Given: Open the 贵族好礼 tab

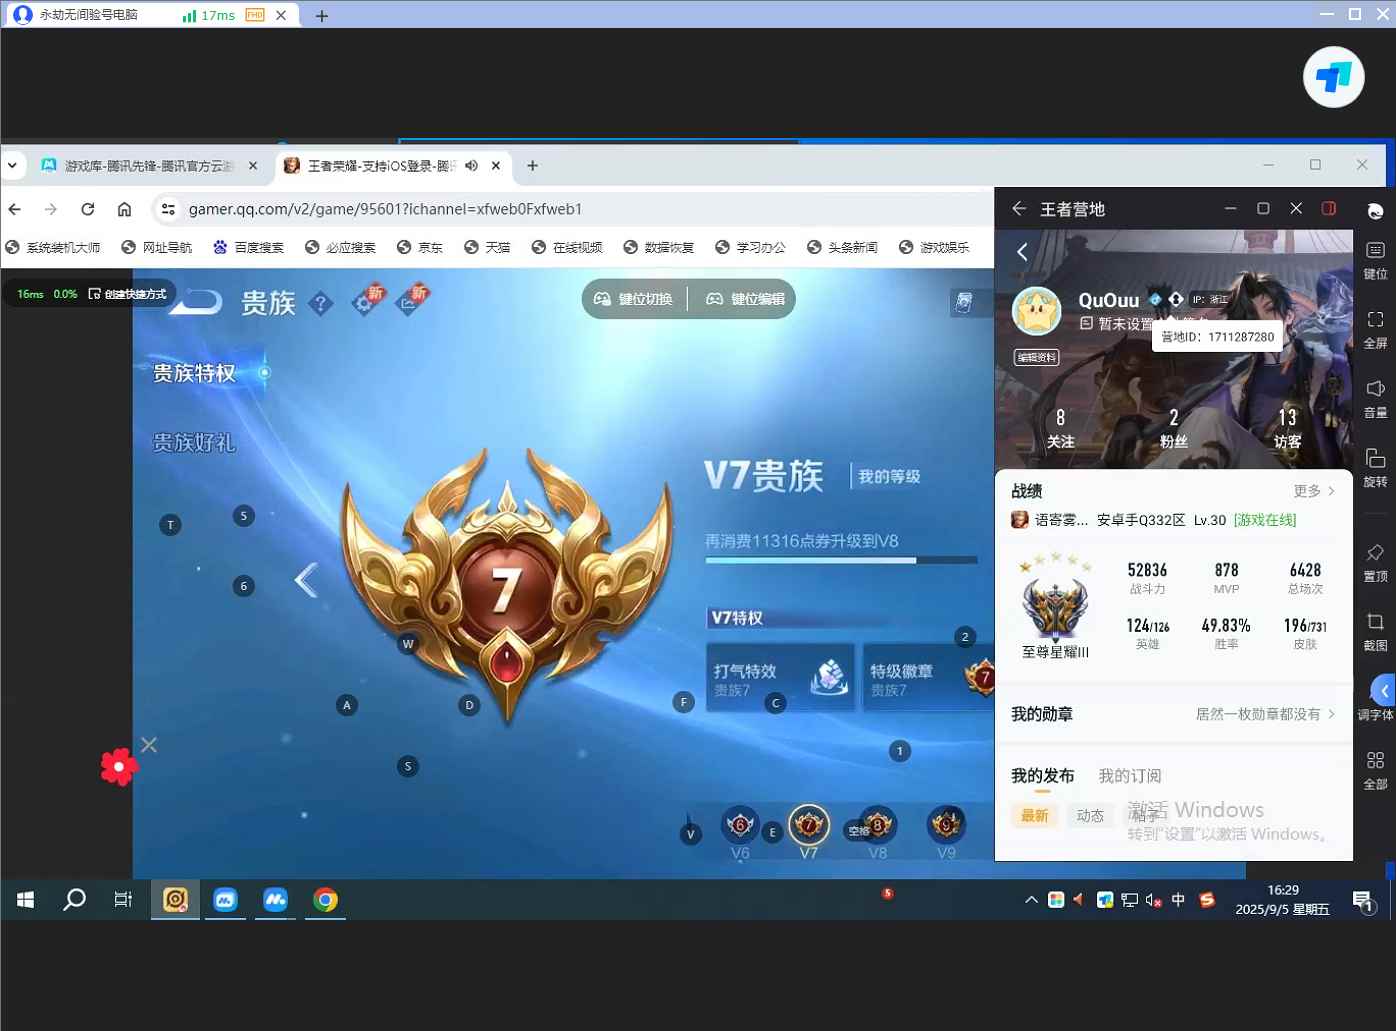Looking at the screenshot, I should [194, 443].
